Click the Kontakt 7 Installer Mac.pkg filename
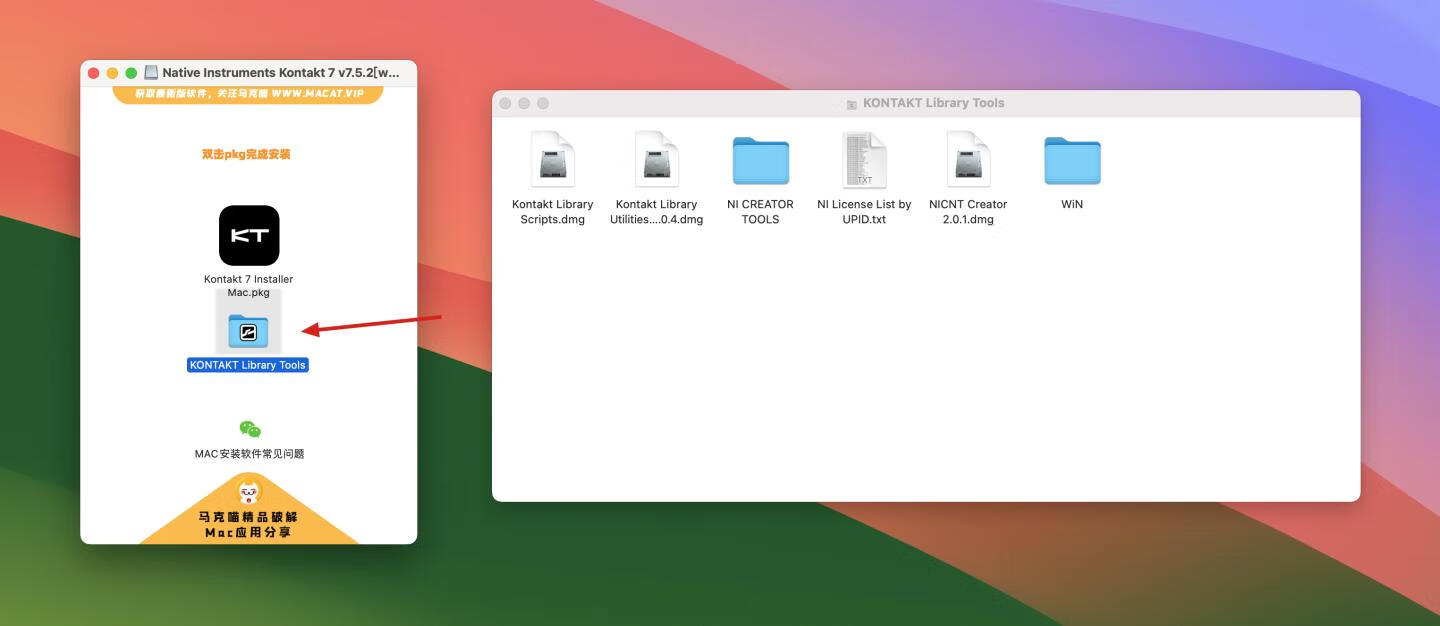The image size is (1440, 626). click(249, 286)
